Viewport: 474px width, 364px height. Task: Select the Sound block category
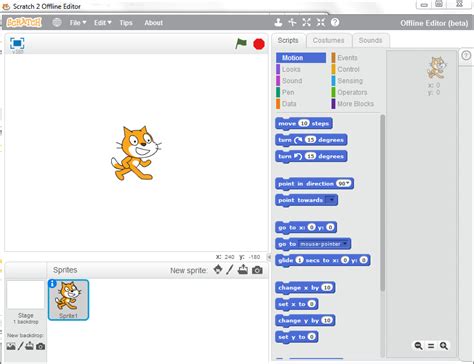point(301,81)
